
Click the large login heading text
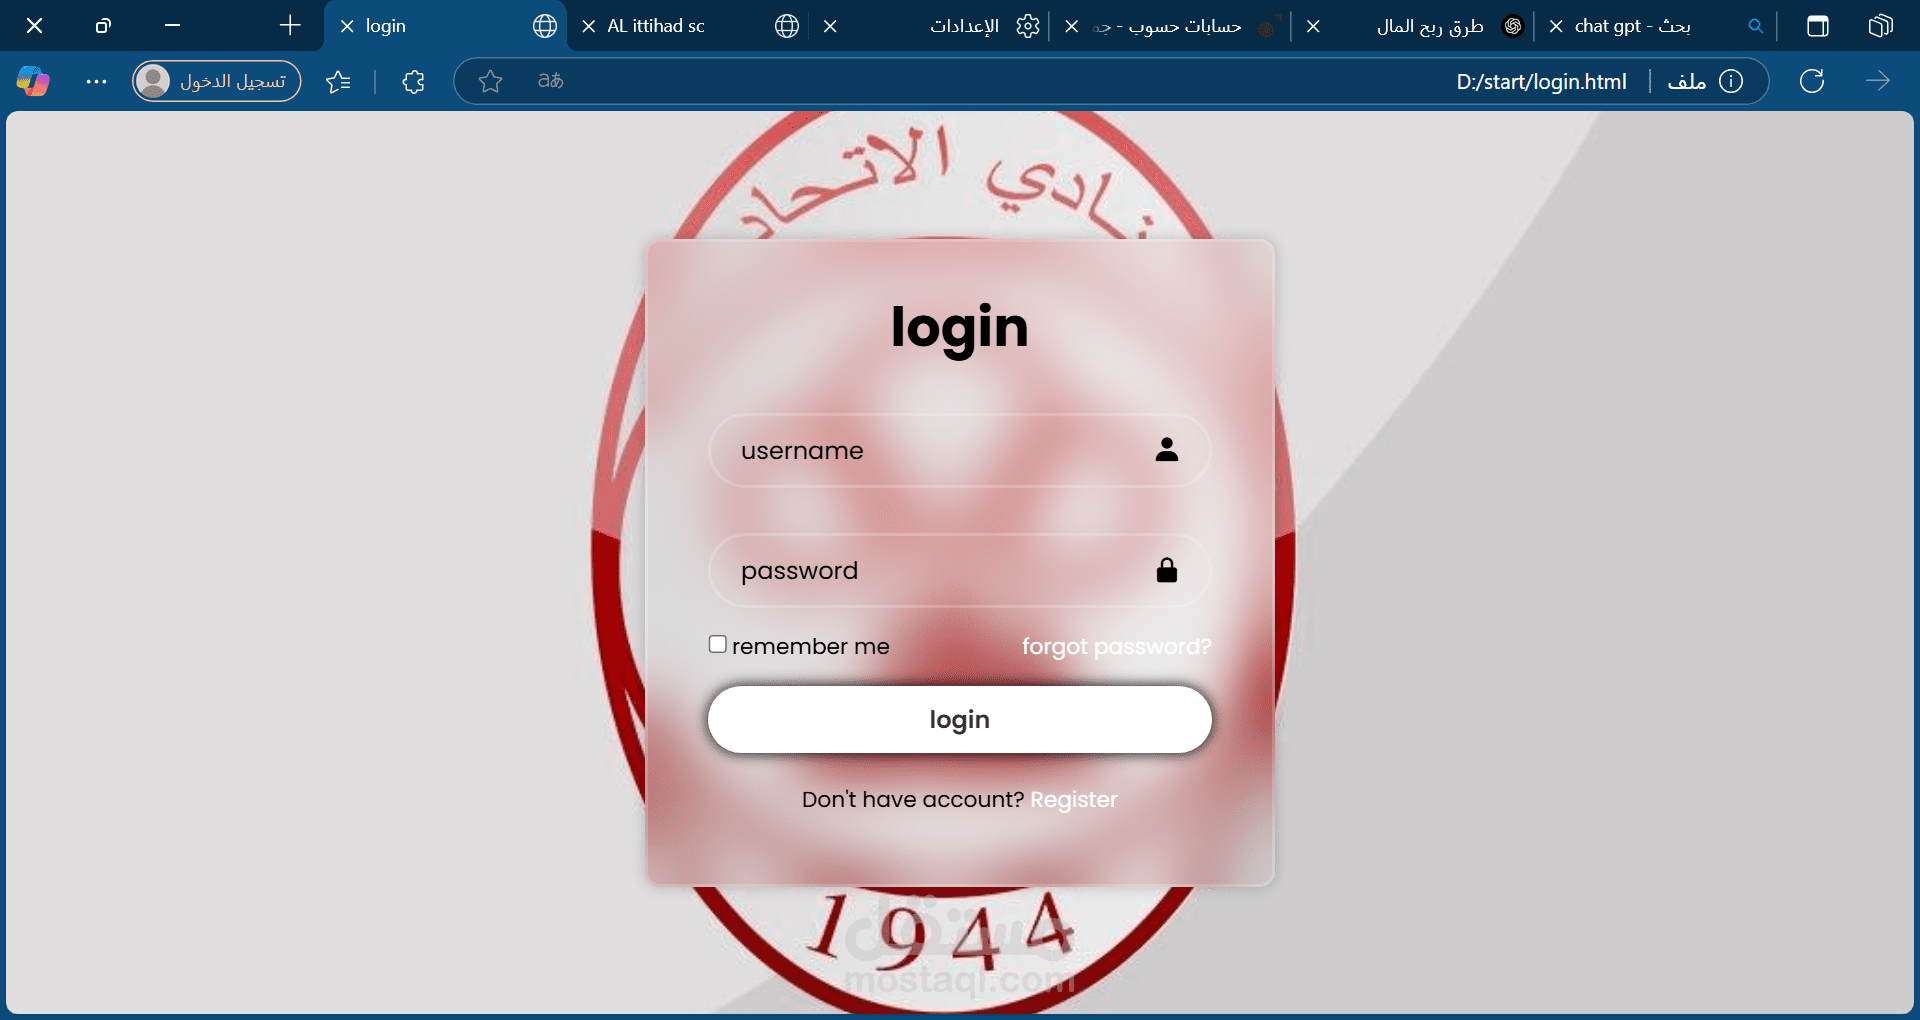(960, 328)
